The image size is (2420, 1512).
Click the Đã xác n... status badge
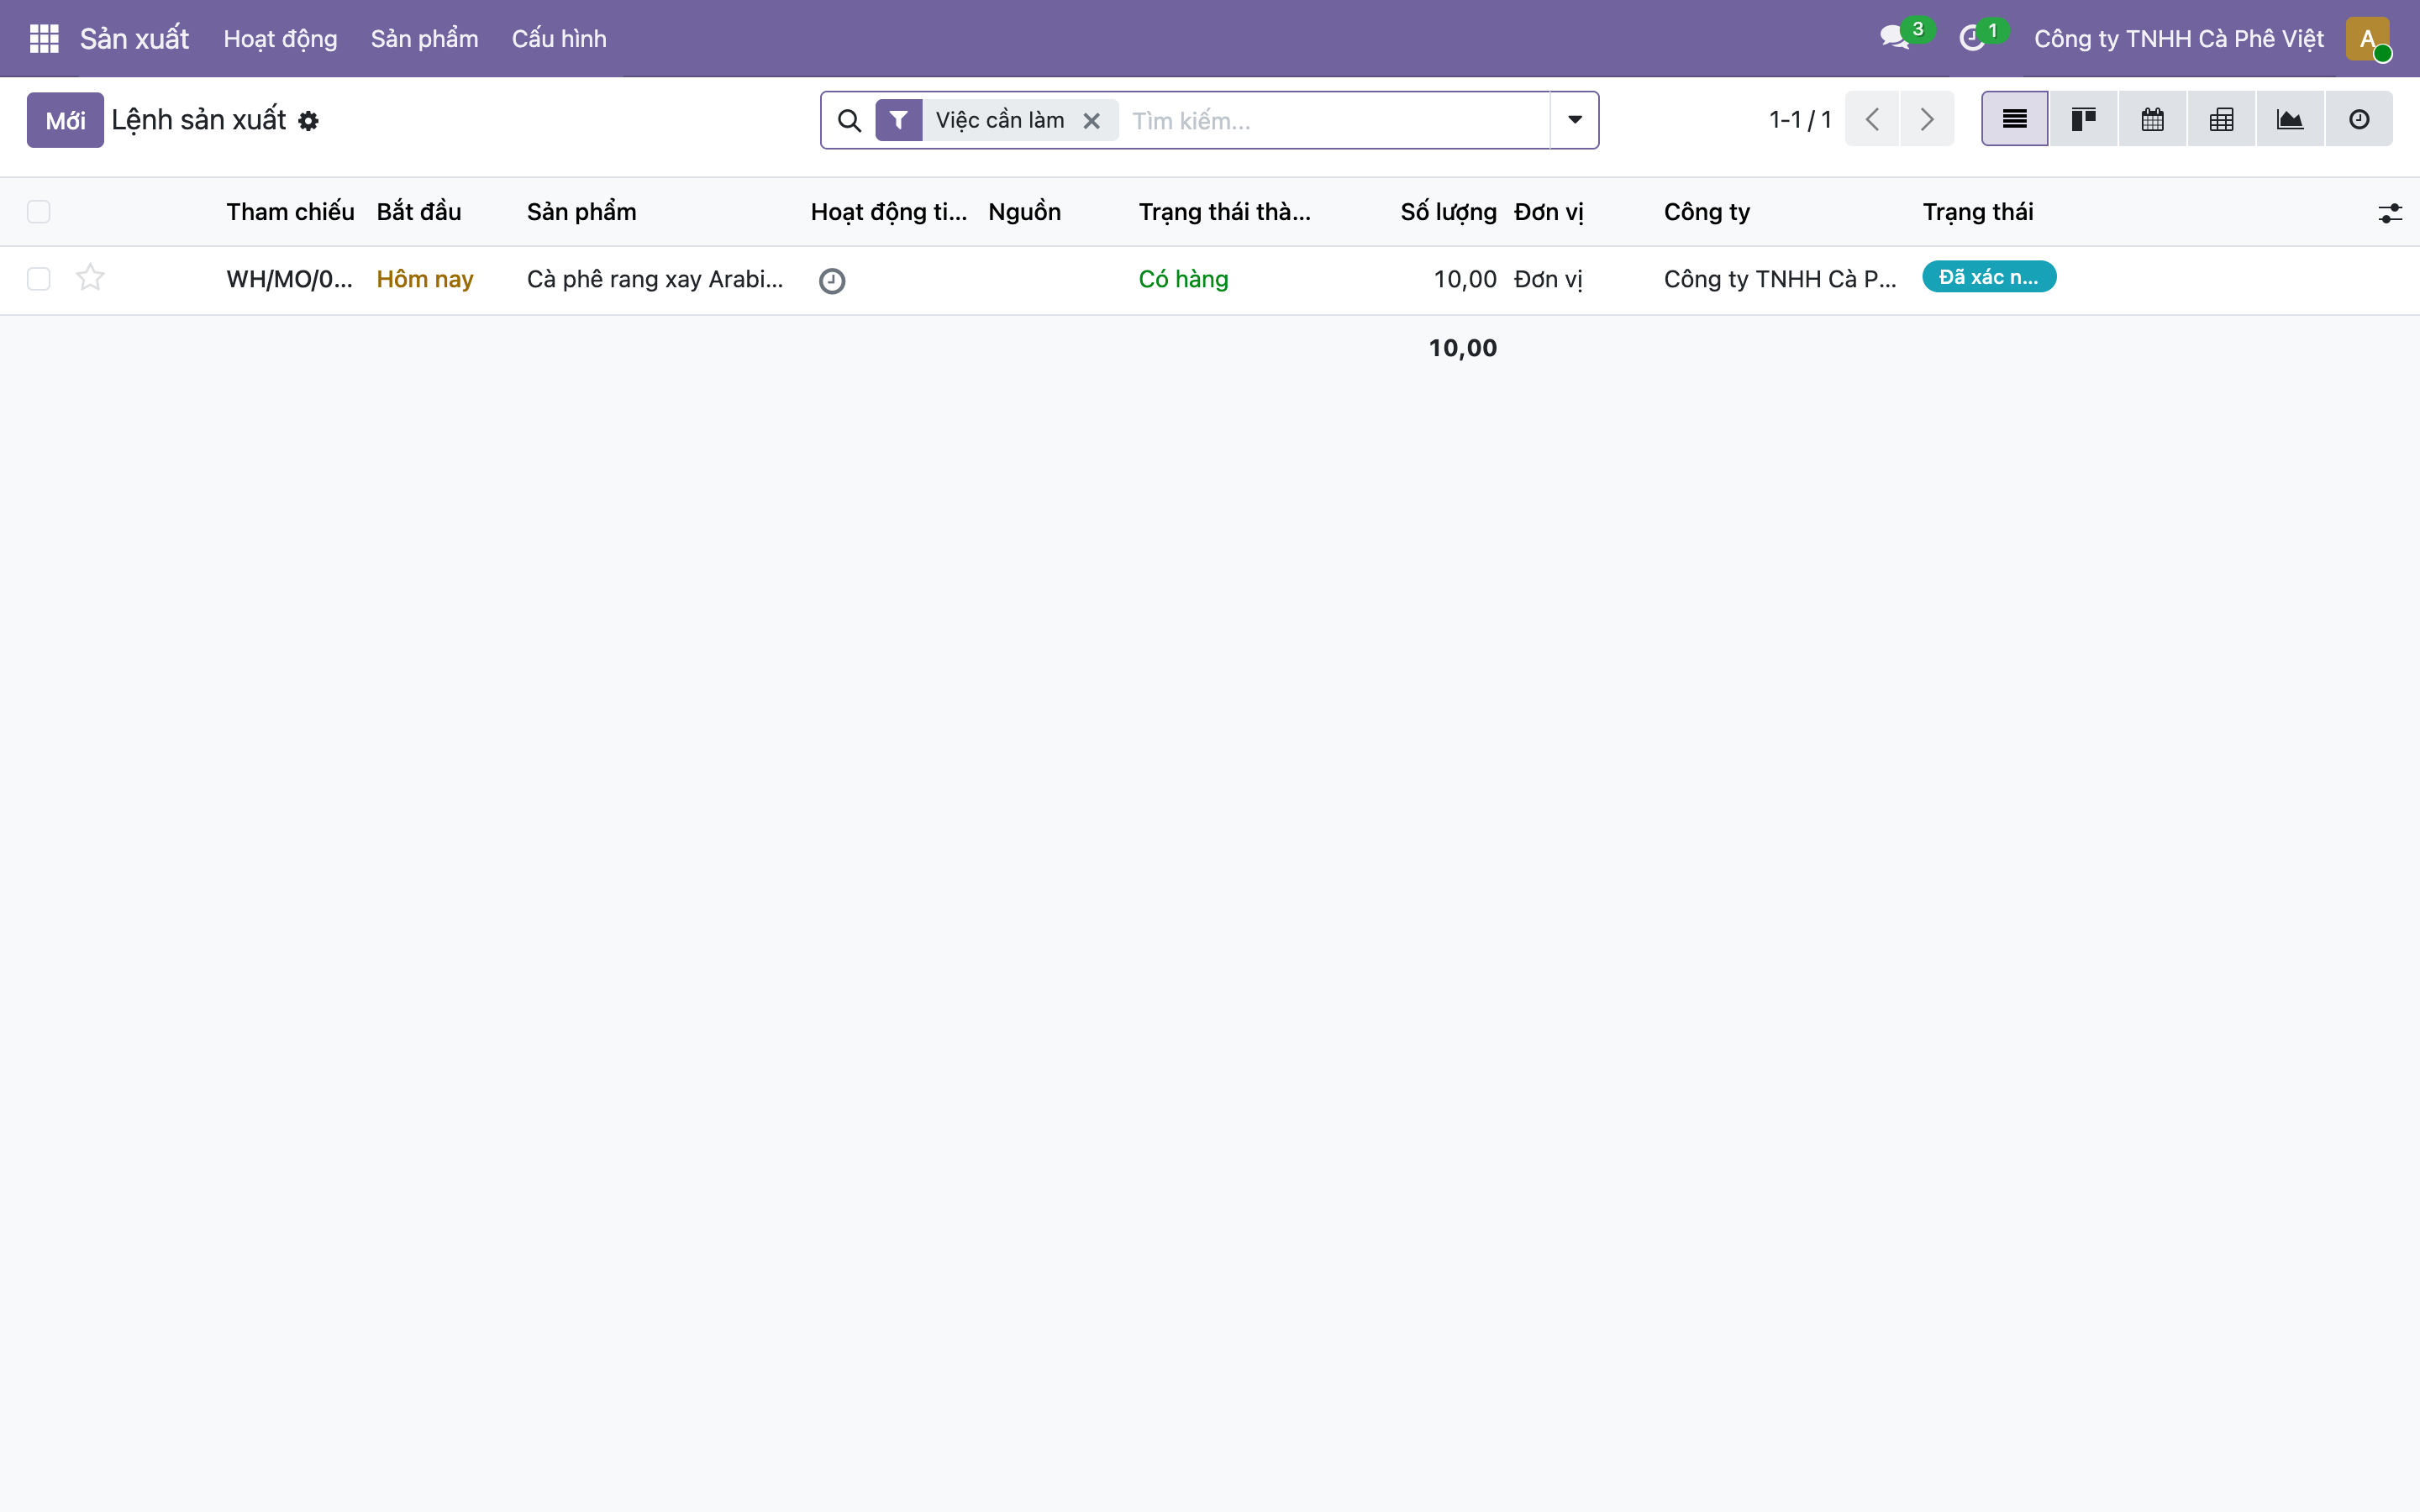[x=1989, y=277]
